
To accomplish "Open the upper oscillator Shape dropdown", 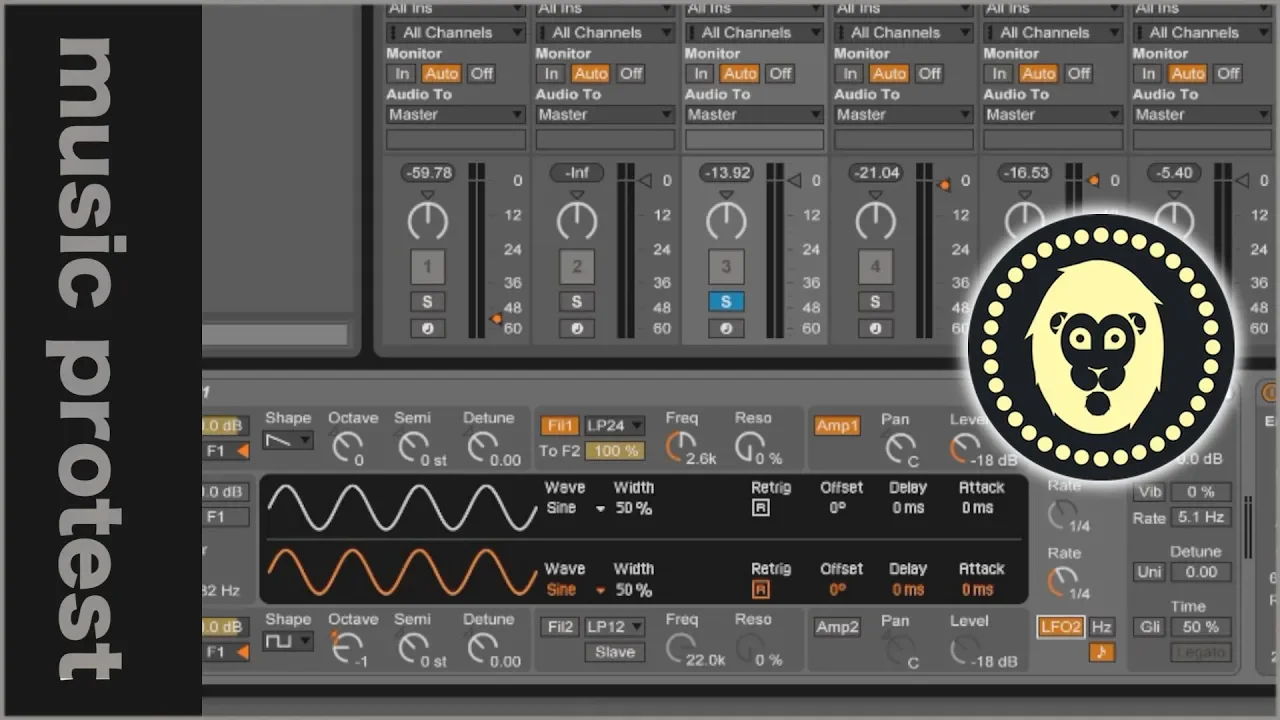I will [x=288, y=440].
